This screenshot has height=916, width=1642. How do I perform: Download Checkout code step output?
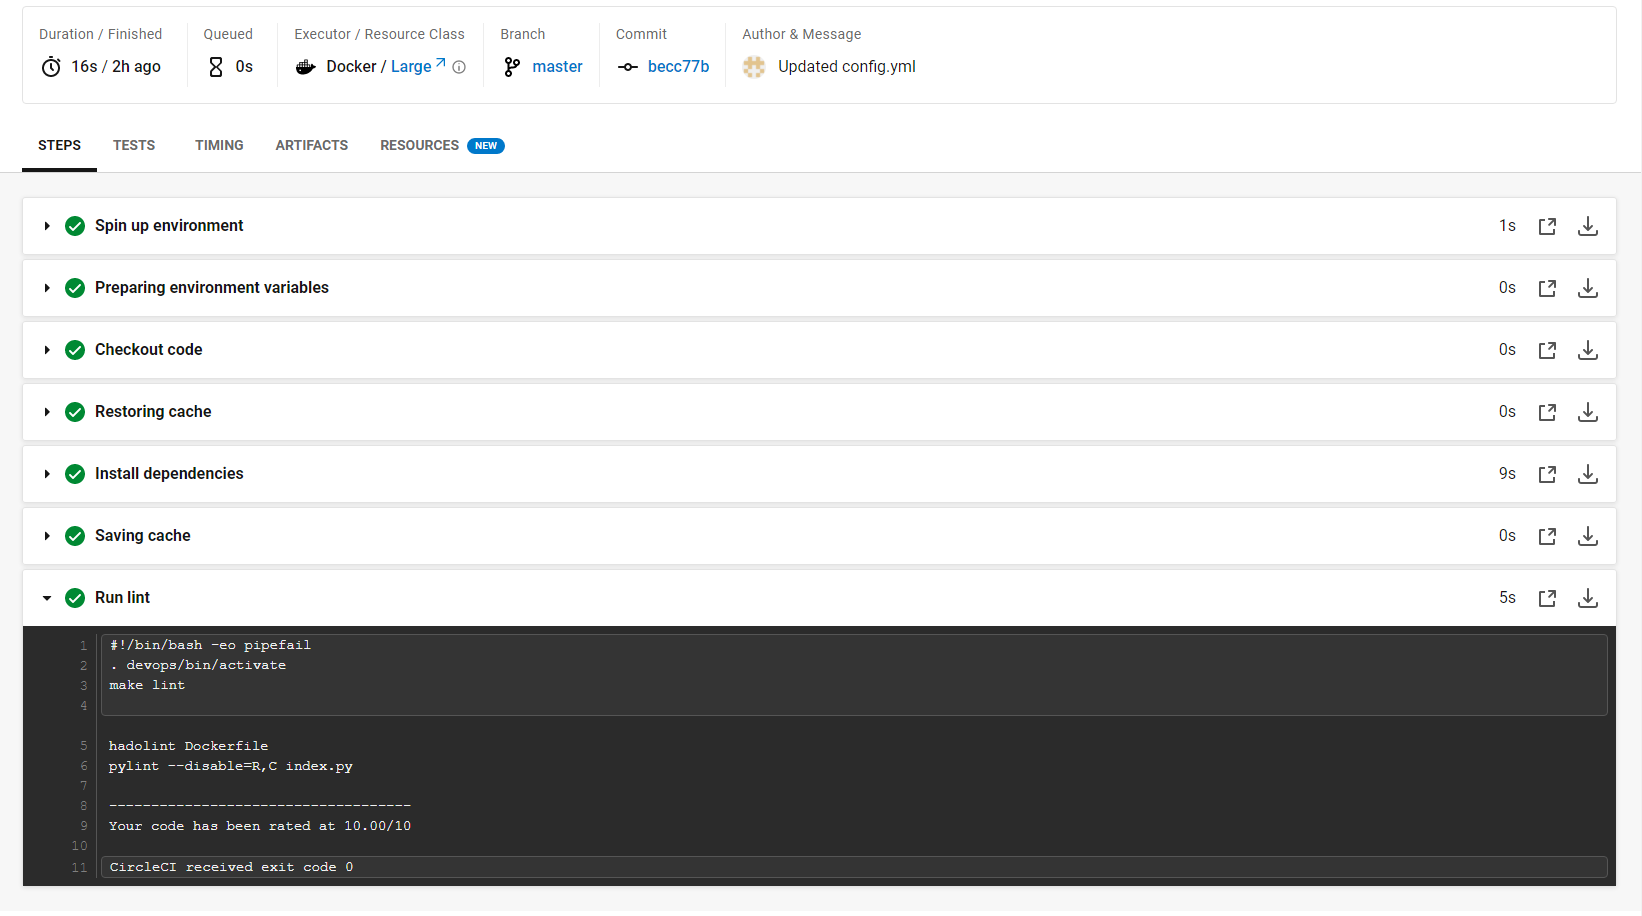click(1588, 350)
